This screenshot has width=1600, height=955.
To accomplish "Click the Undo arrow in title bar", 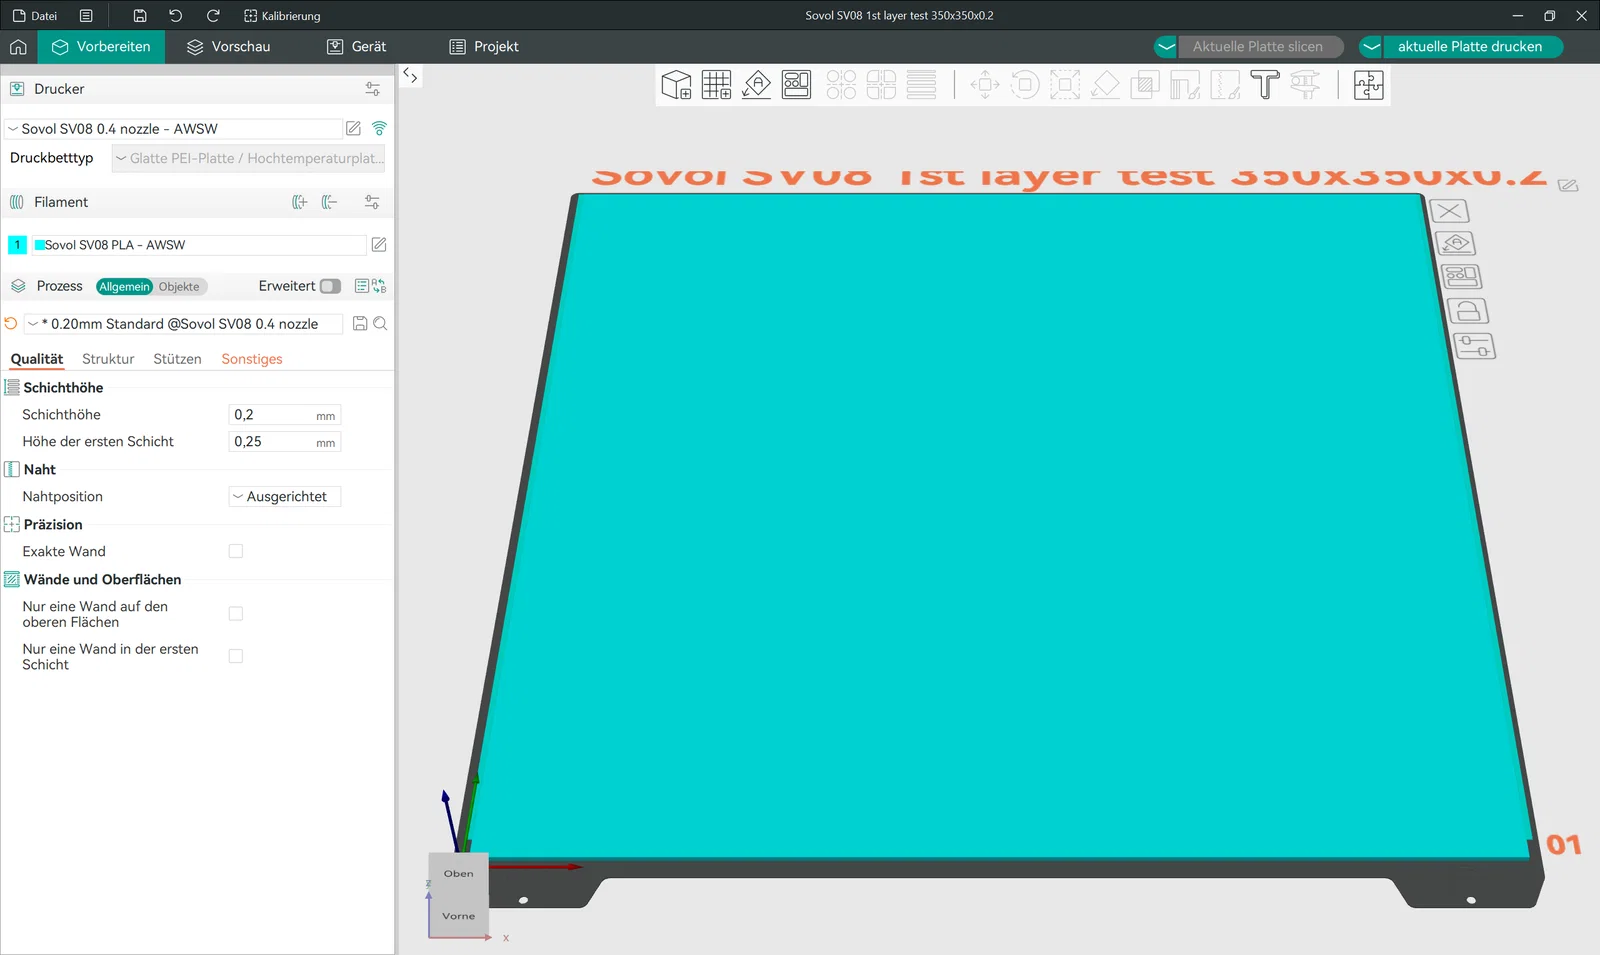I will pos(176,16).
